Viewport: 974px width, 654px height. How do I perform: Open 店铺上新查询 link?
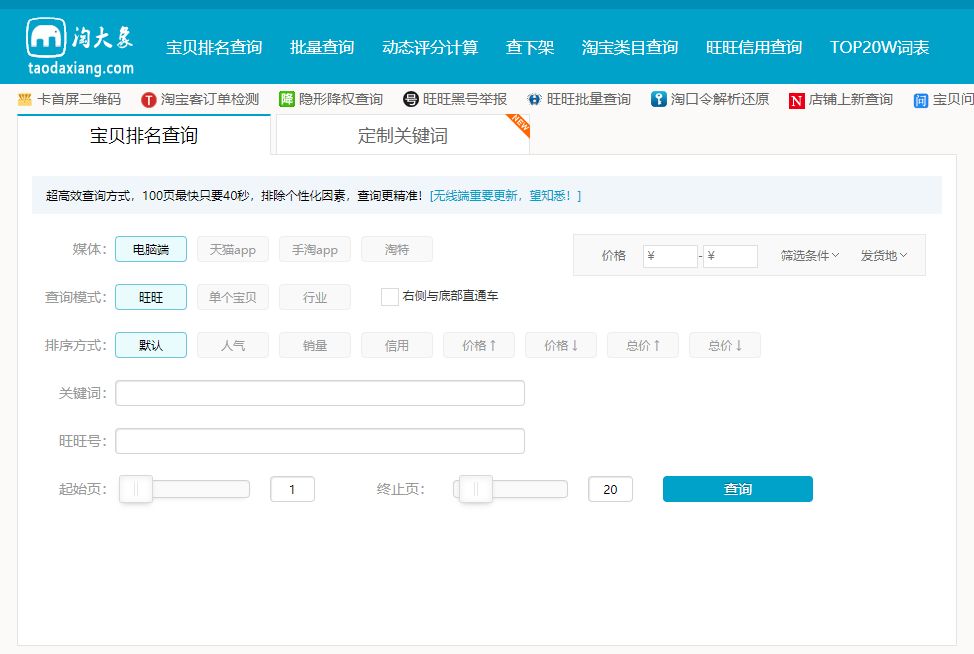click(x=851, y=99)
